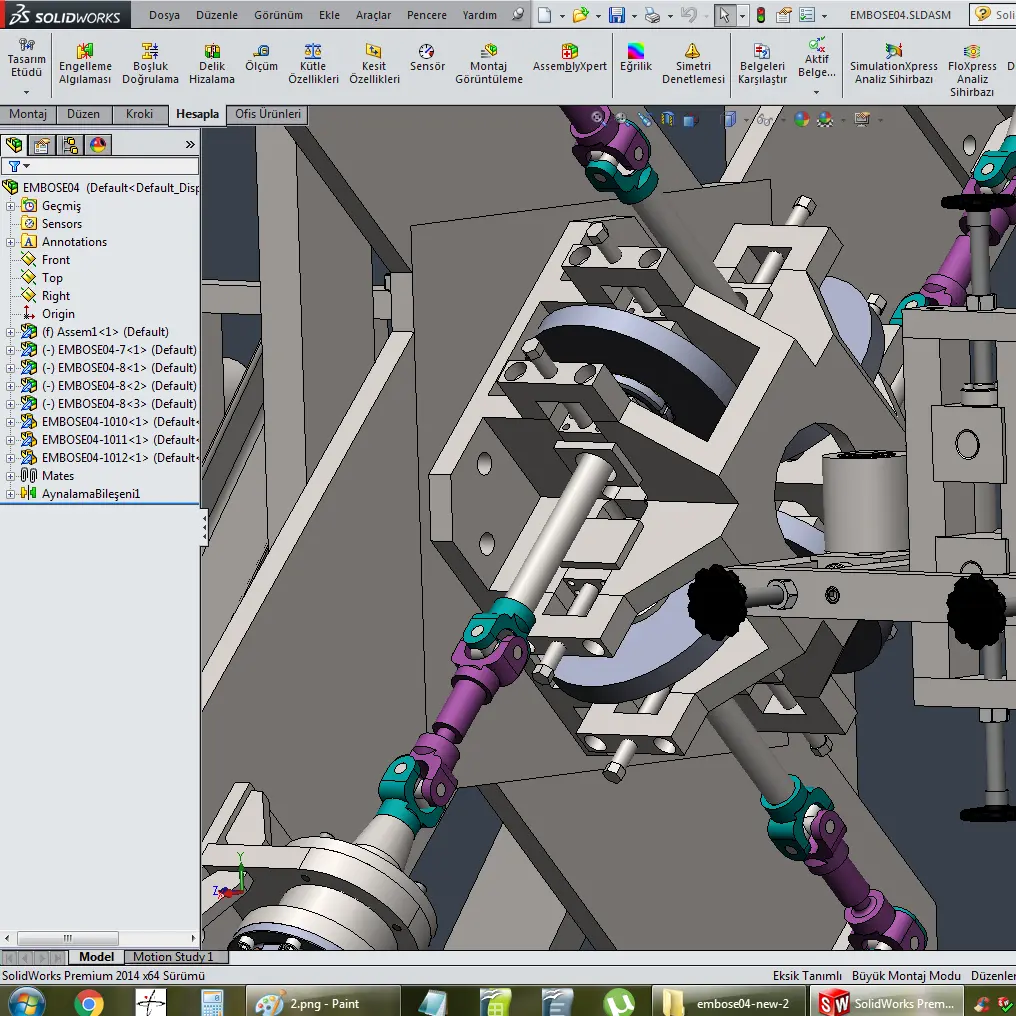Expand the Geçmiş tree node
This screenshot has height=1016, width=1016.
(x=10, y=206)
